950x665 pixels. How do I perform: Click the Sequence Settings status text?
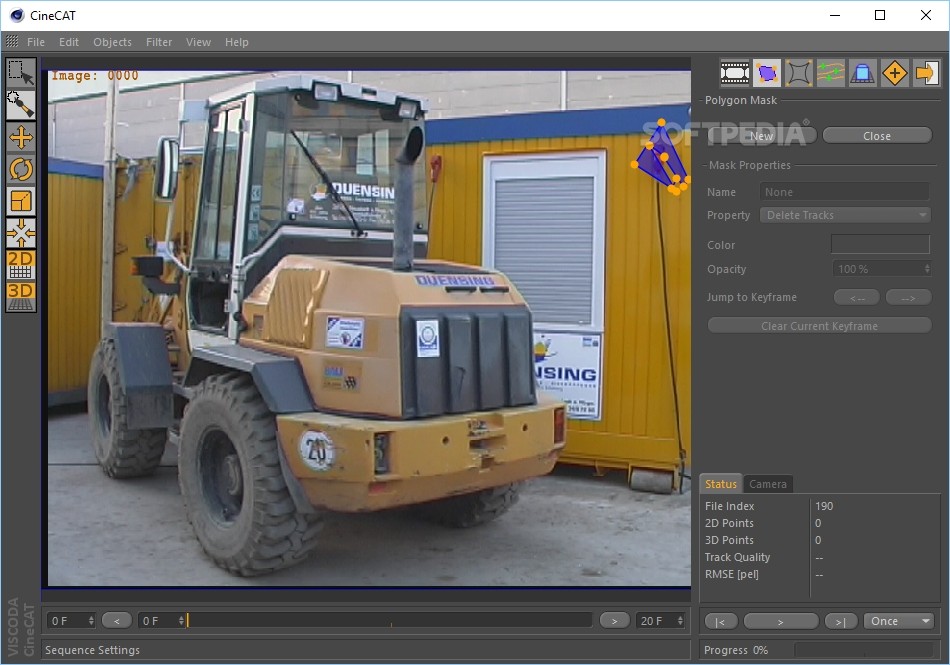click(92, 650)
